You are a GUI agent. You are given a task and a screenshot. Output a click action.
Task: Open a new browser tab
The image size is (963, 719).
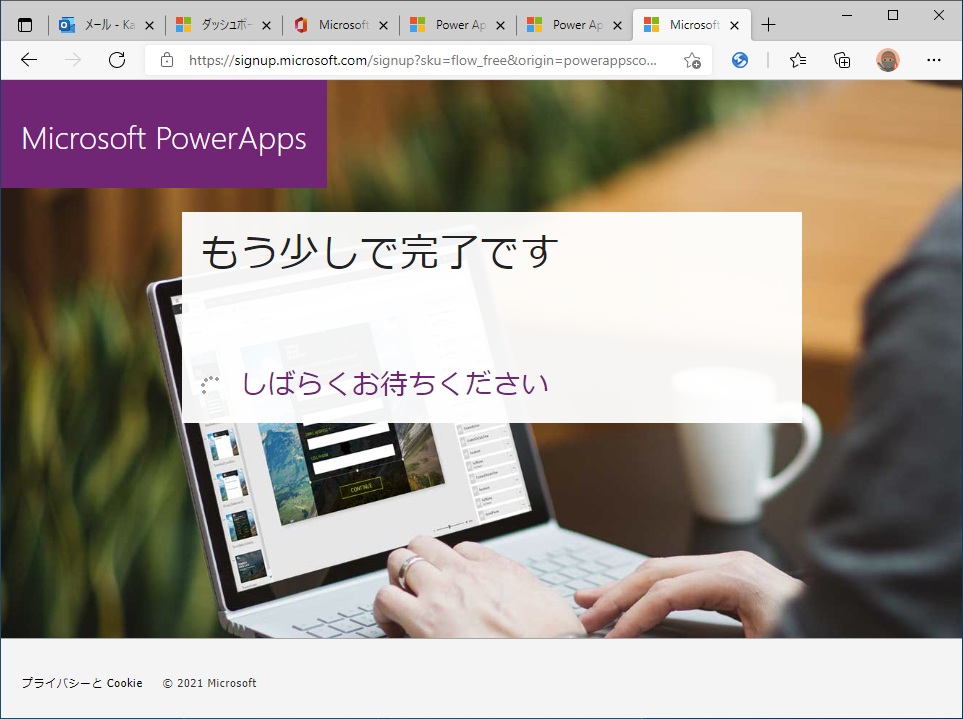click(x=768, y=25)
